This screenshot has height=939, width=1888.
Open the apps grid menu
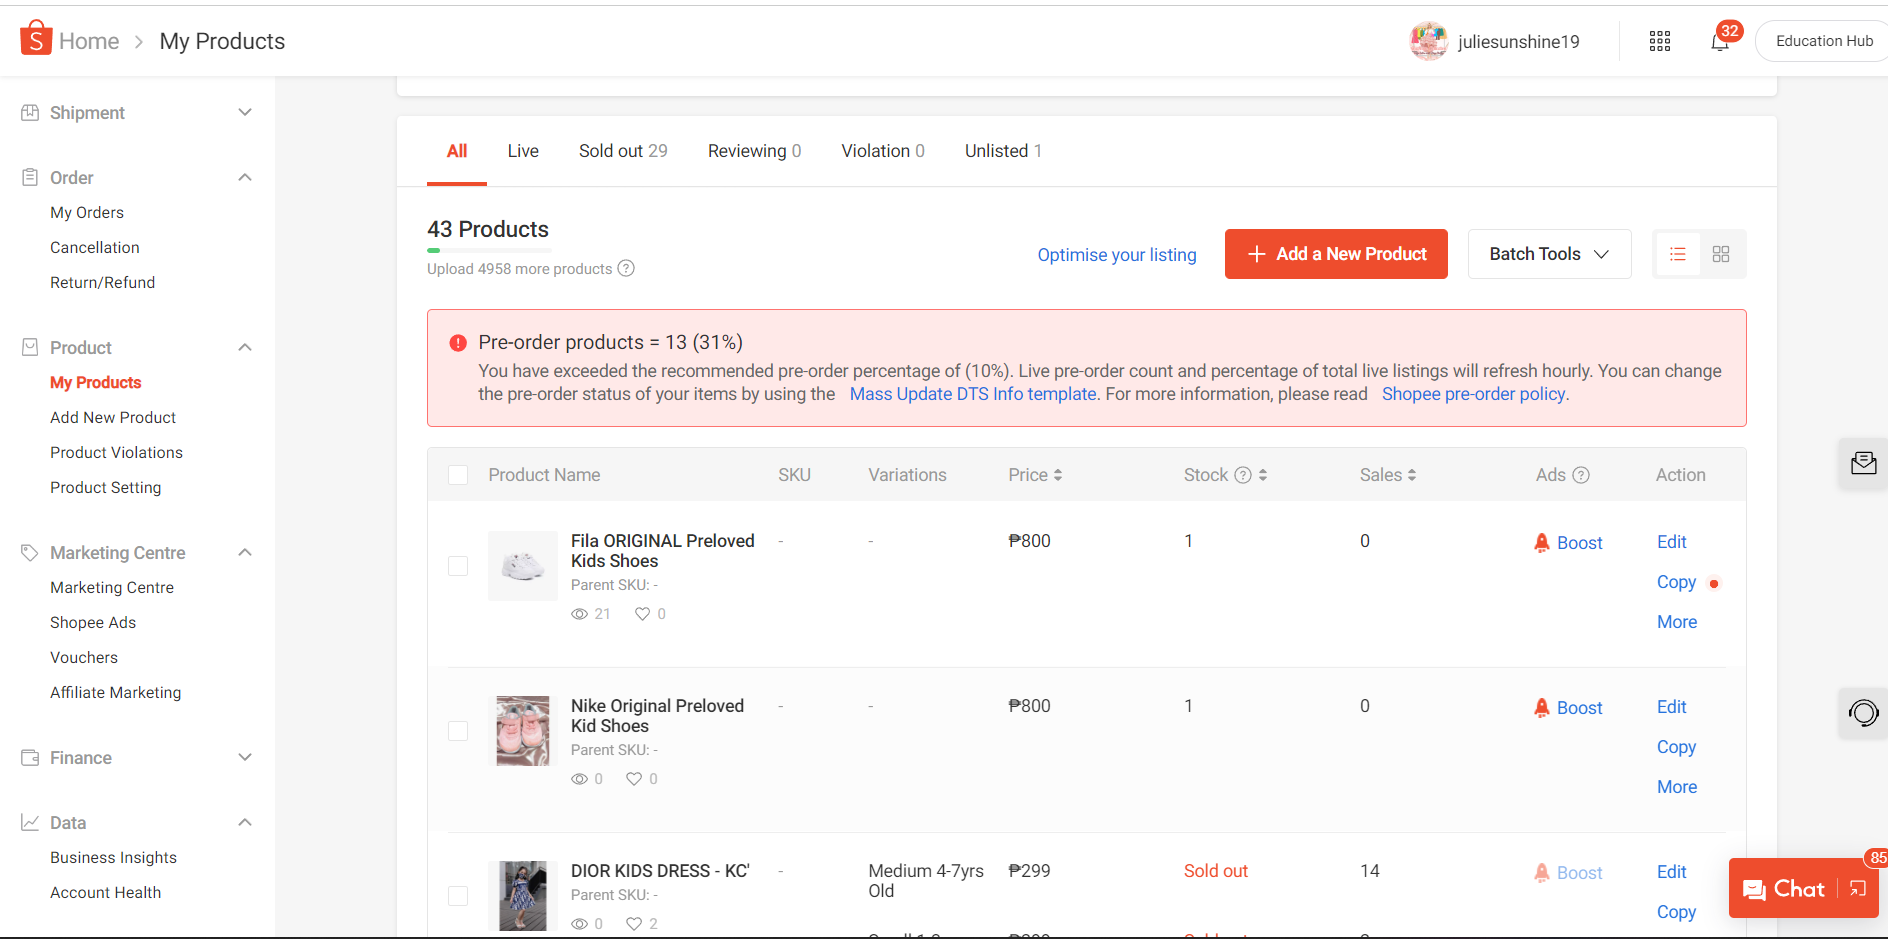click(1659, 41)
